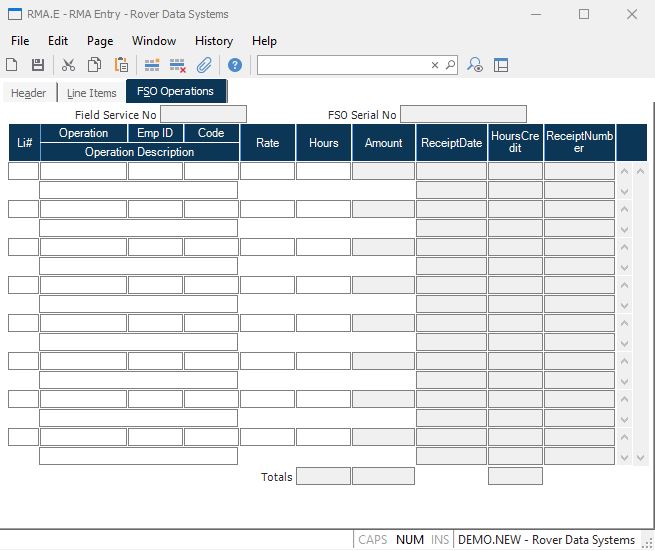The image size is (655, 551).
Task: Click the delete row icon
Action: point(178,65)
